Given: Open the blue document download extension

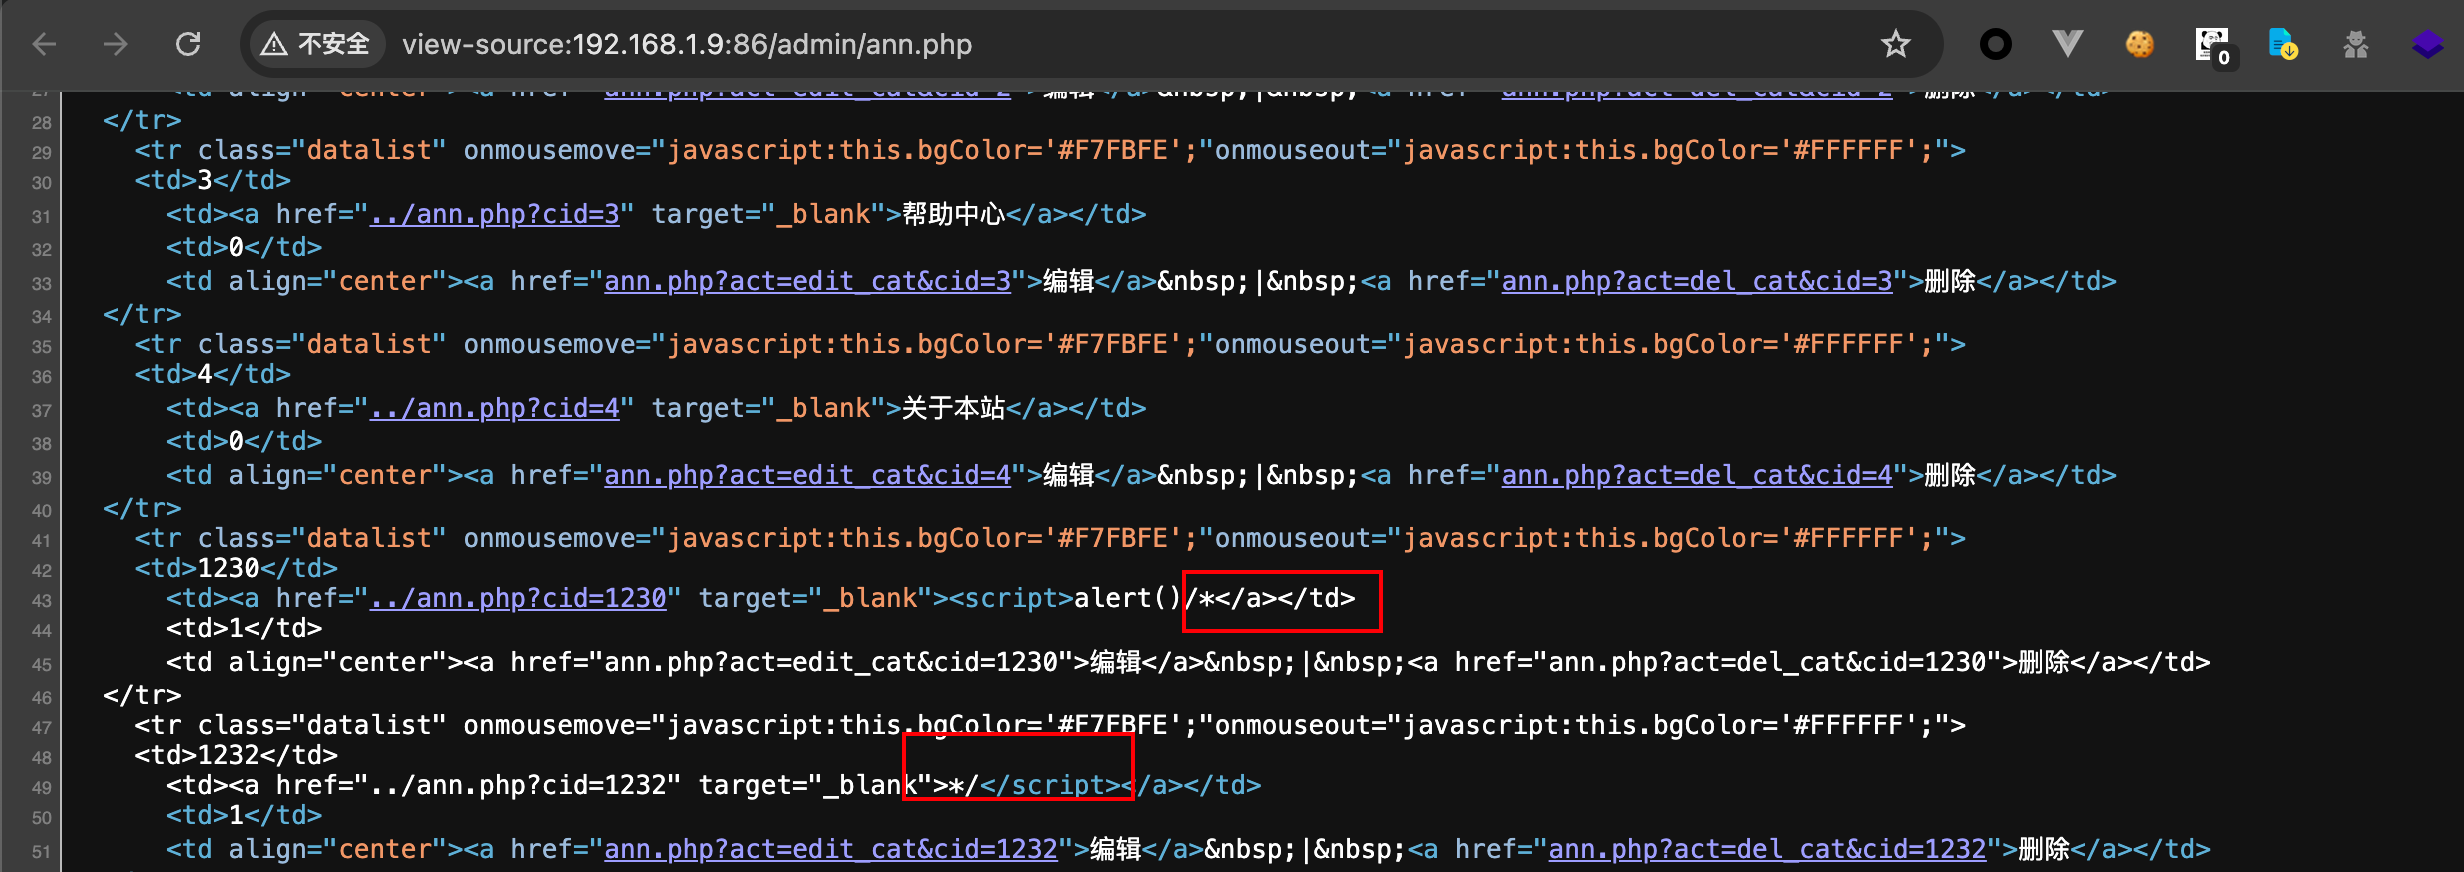Looking at the screenshot, I should tap(2283, 44).
